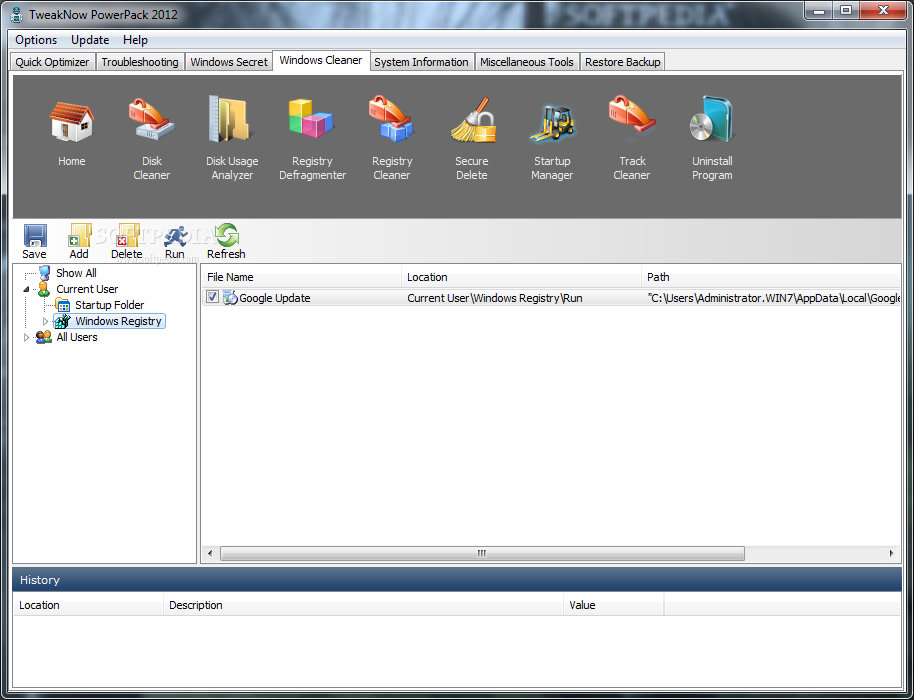Image resolution: width=914 pixels, height=700 pixels.
Task: Maximize the TweakNow PowerPack window
Action: (x=846, y=10)
